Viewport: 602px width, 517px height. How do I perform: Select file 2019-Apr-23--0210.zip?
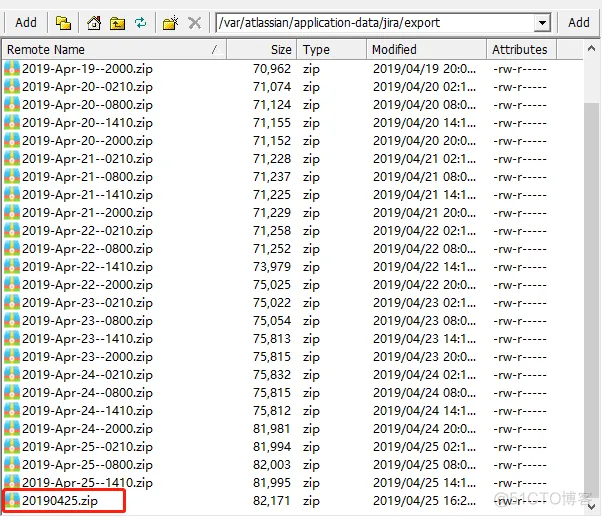point(87,303)
